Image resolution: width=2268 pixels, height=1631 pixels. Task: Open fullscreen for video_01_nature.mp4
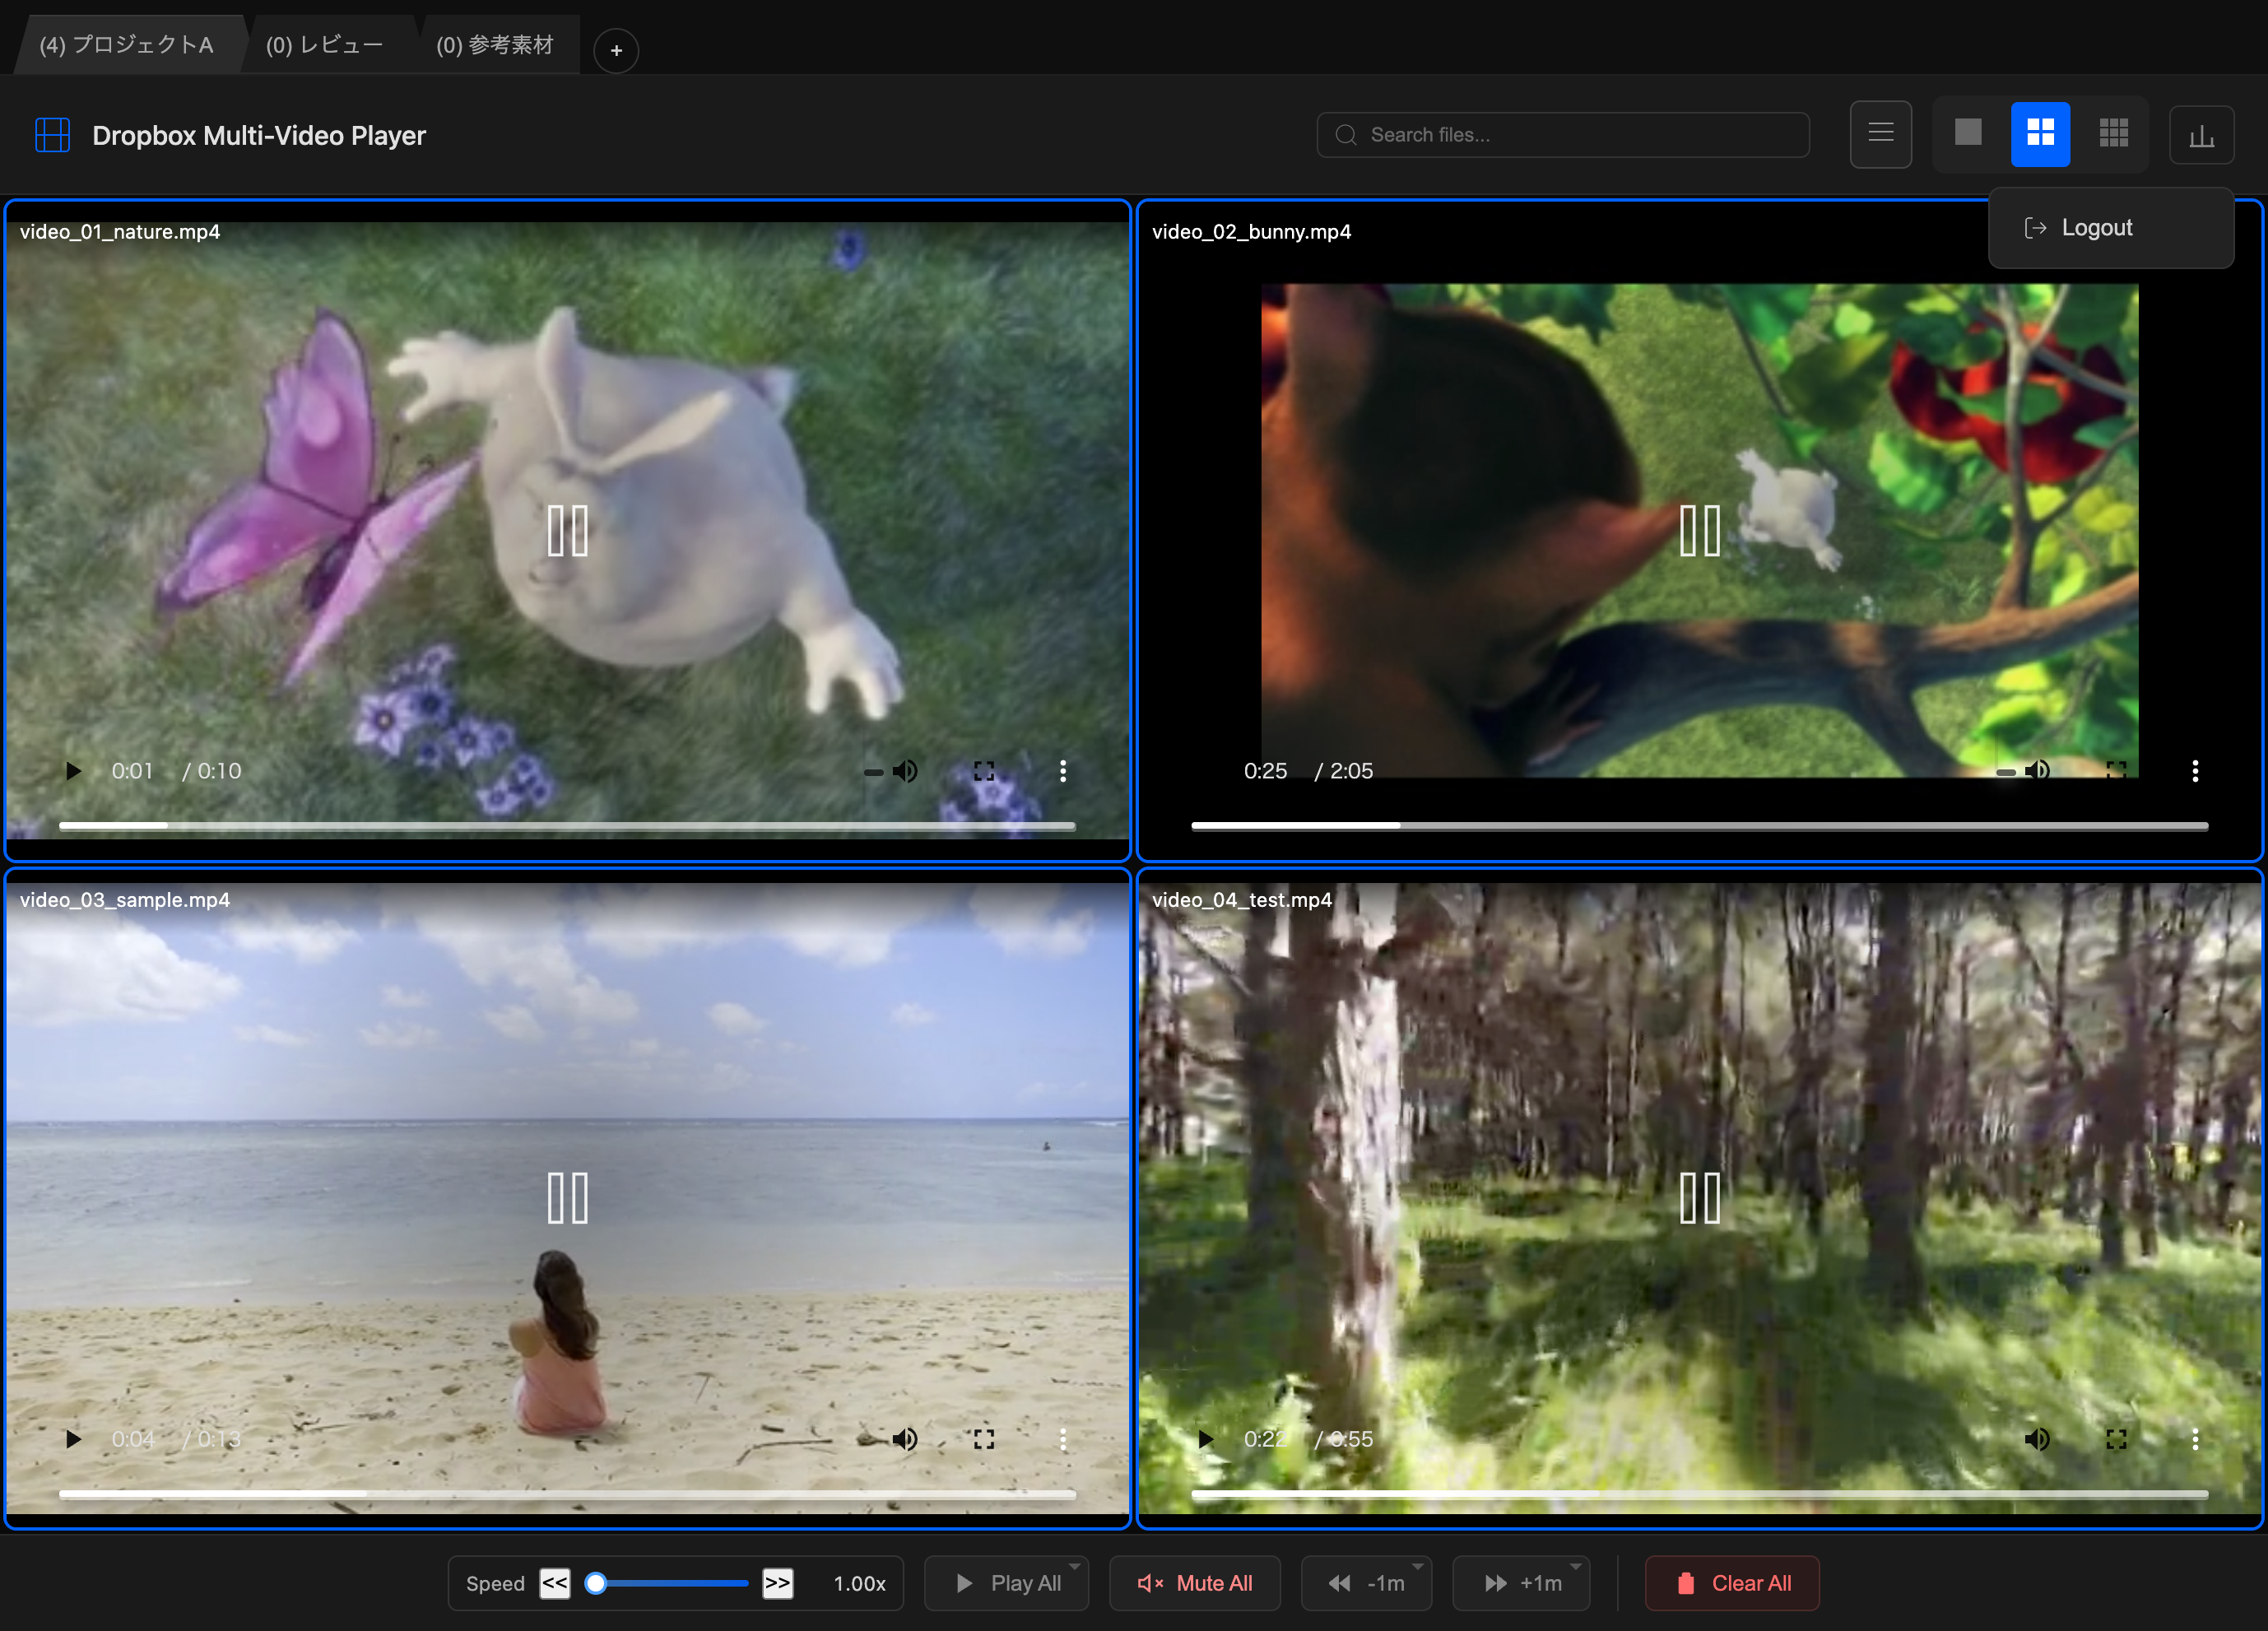pyautogui.click(x=983, y=771)
